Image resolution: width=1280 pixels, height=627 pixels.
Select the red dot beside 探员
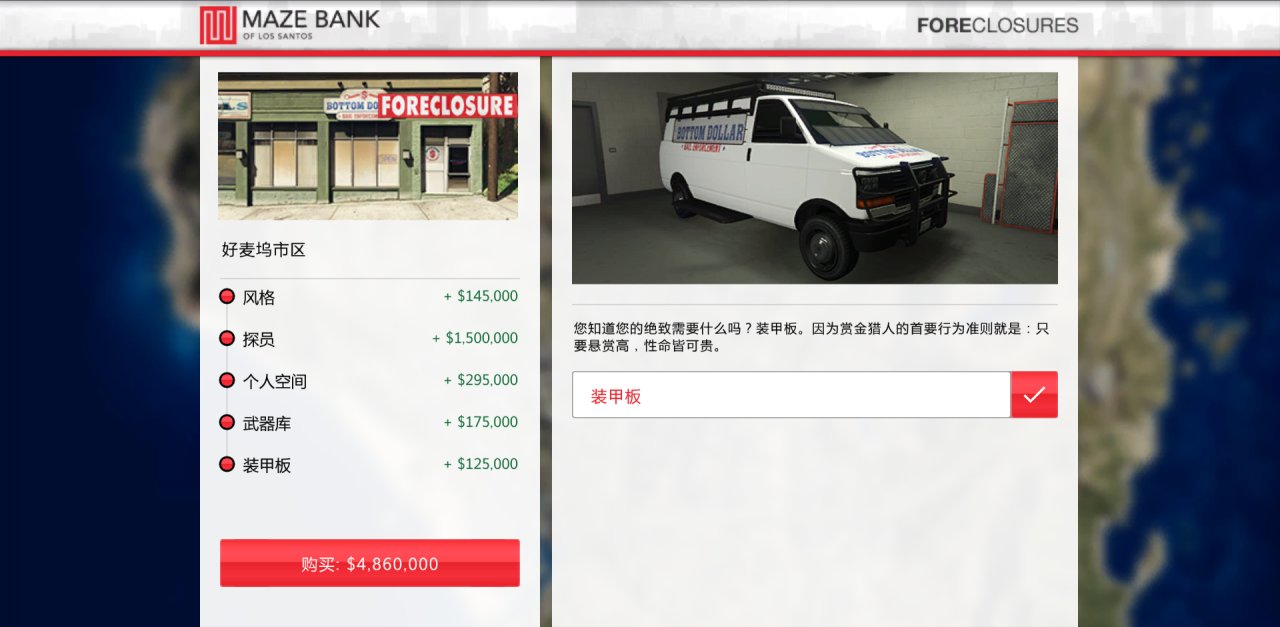[x=227, y=338]
